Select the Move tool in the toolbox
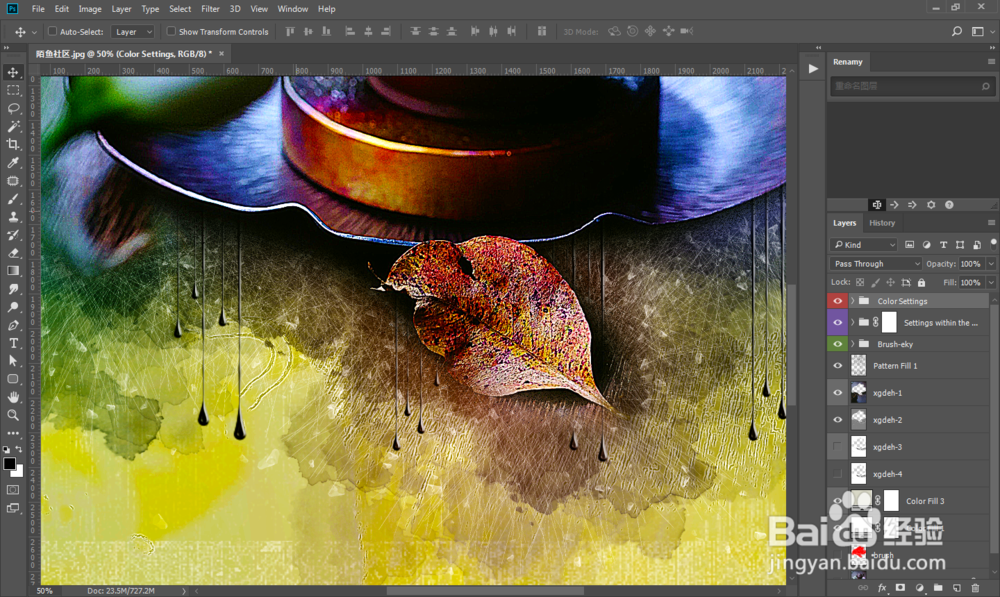Image resolution: width=1000 pixels, height=597 pixels. point(13,73)
